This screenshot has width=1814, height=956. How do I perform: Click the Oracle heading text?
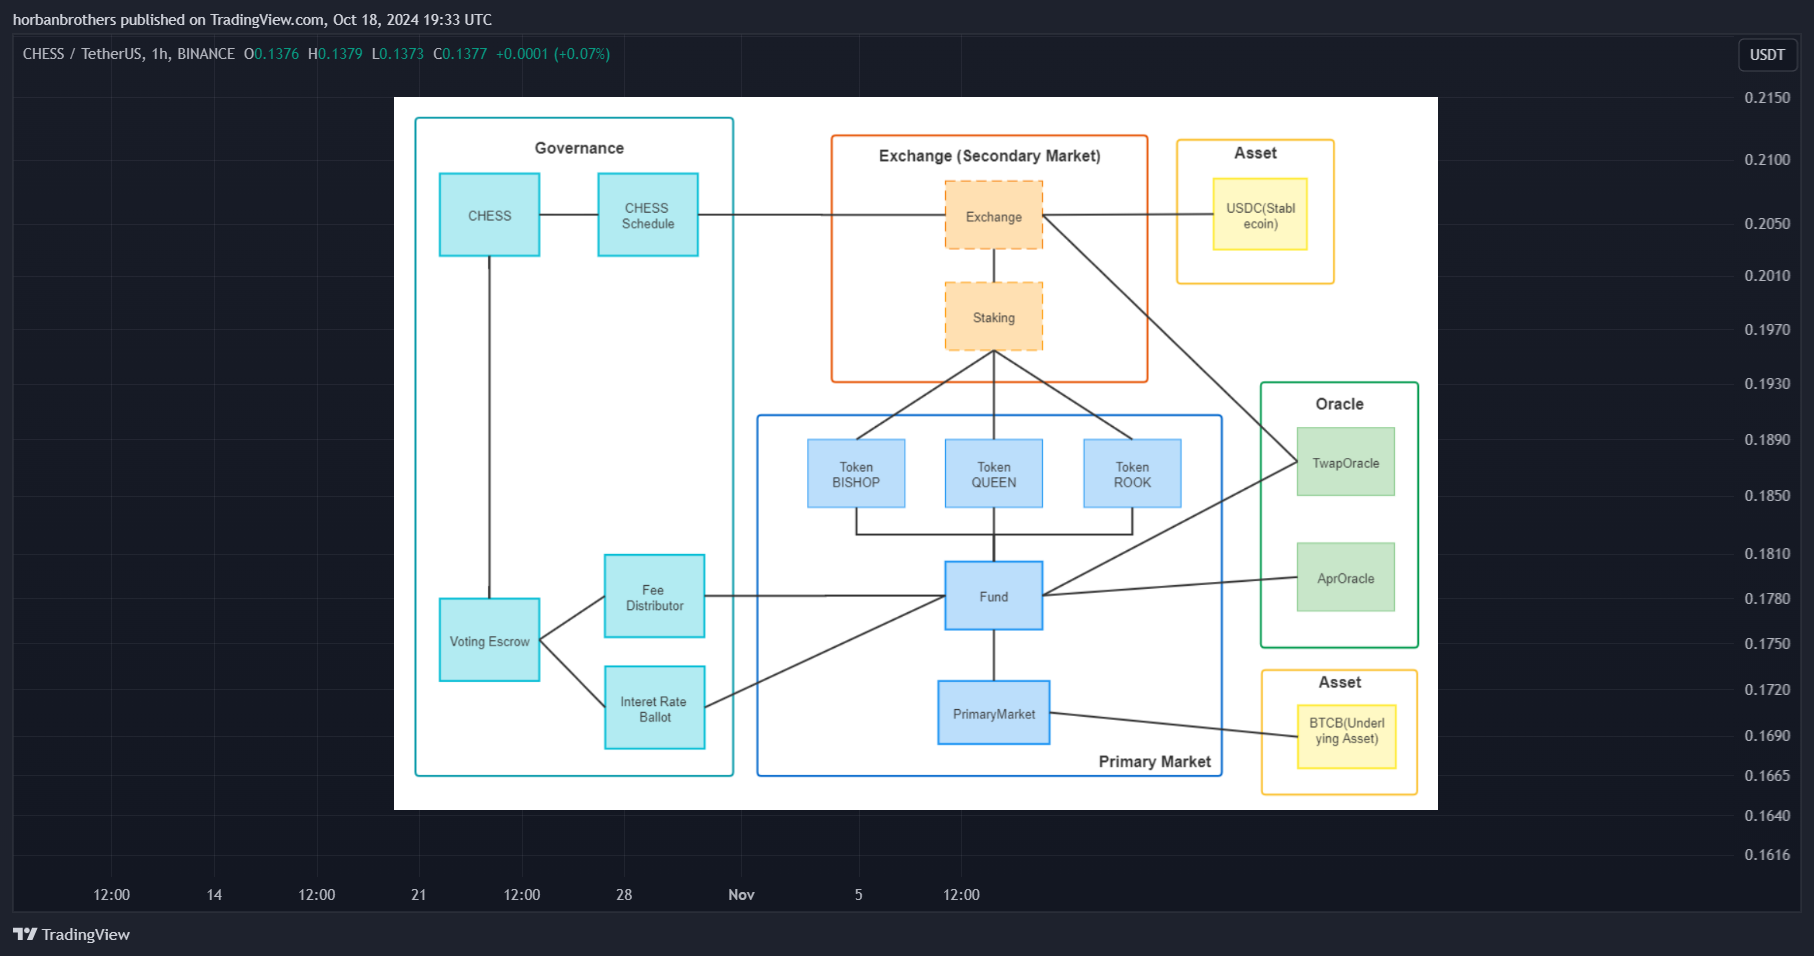coord(1340,404)
